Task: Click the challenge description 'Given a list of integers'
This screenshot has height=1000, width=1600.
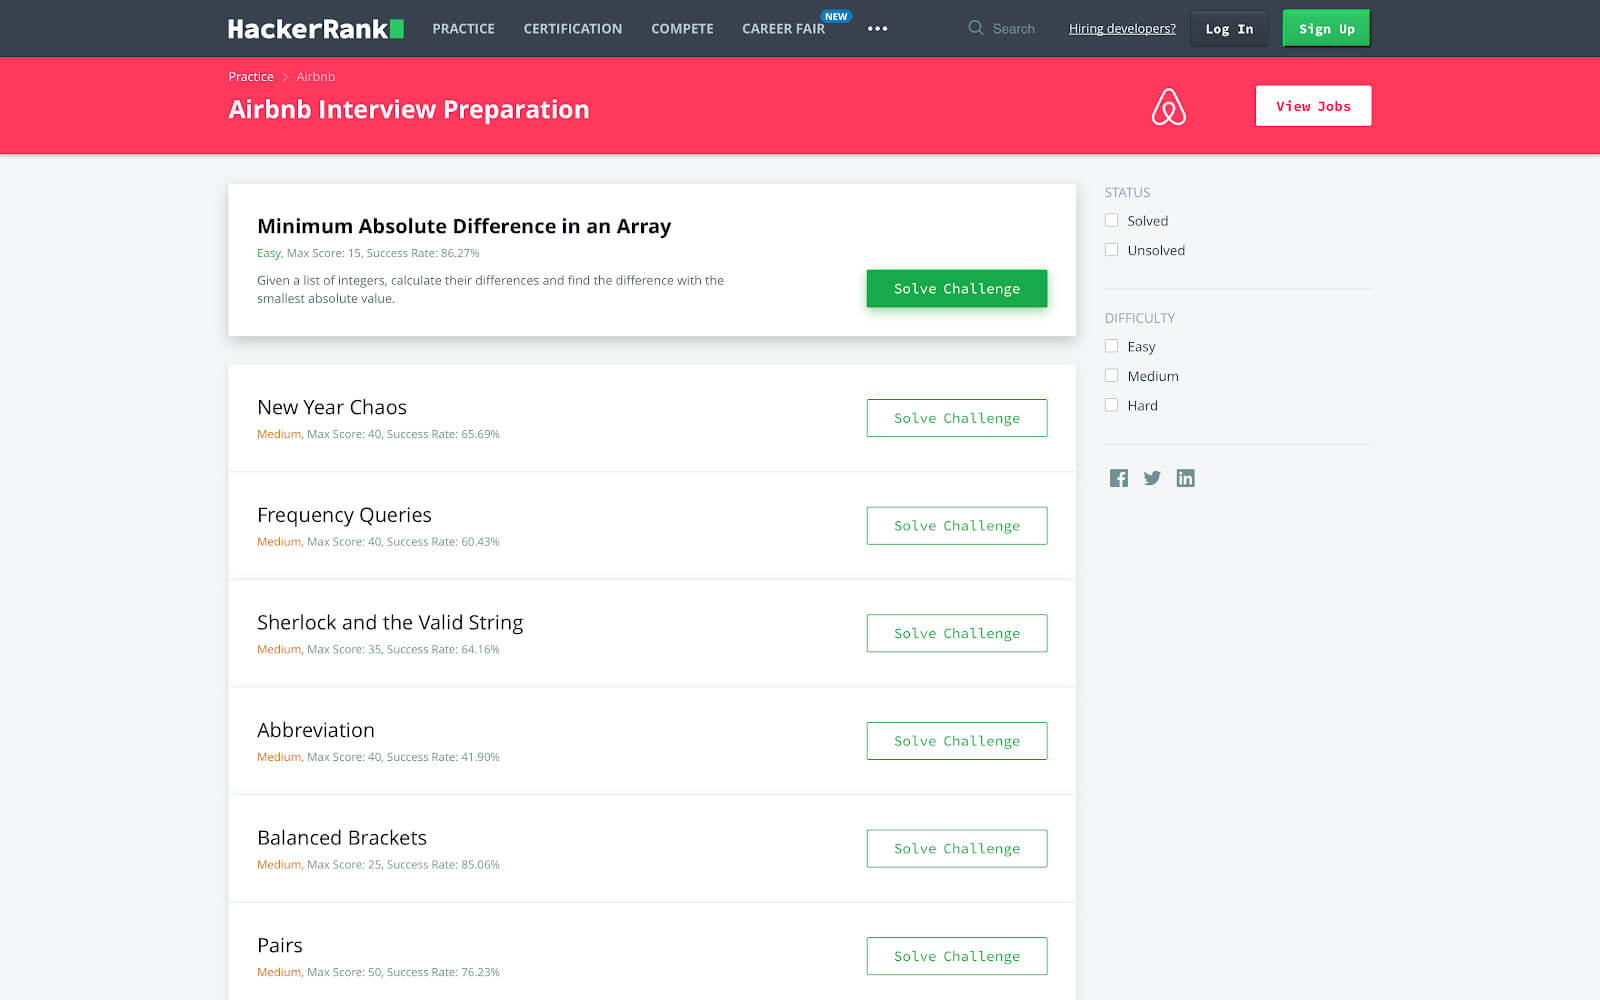Action: pyautogui.click(x=490, y=289)
